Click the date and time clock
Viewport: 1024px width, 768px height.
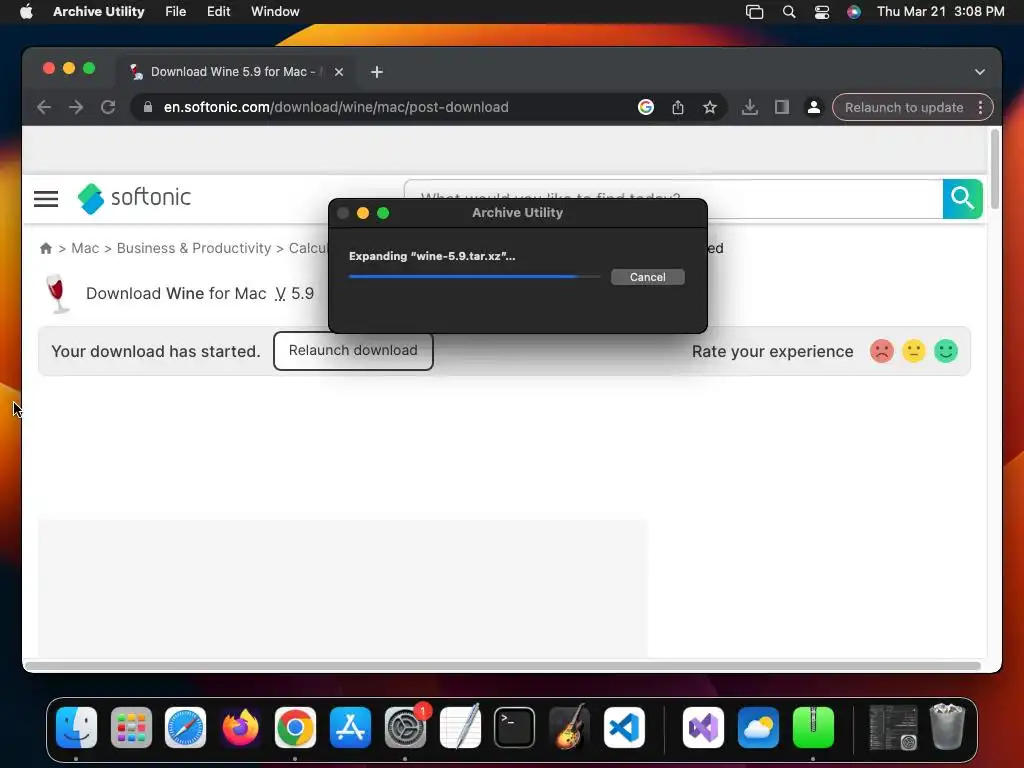940,11
